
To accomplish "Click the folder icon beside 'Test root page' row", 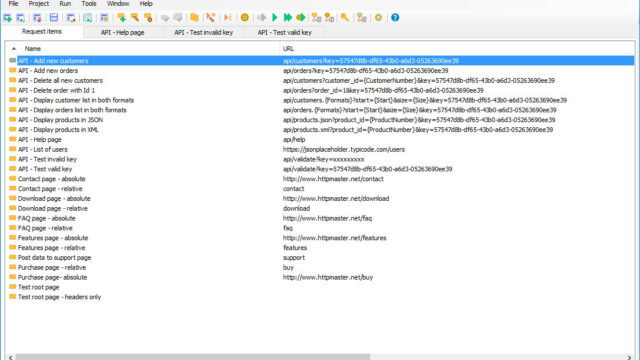I will tap(13, 287).
